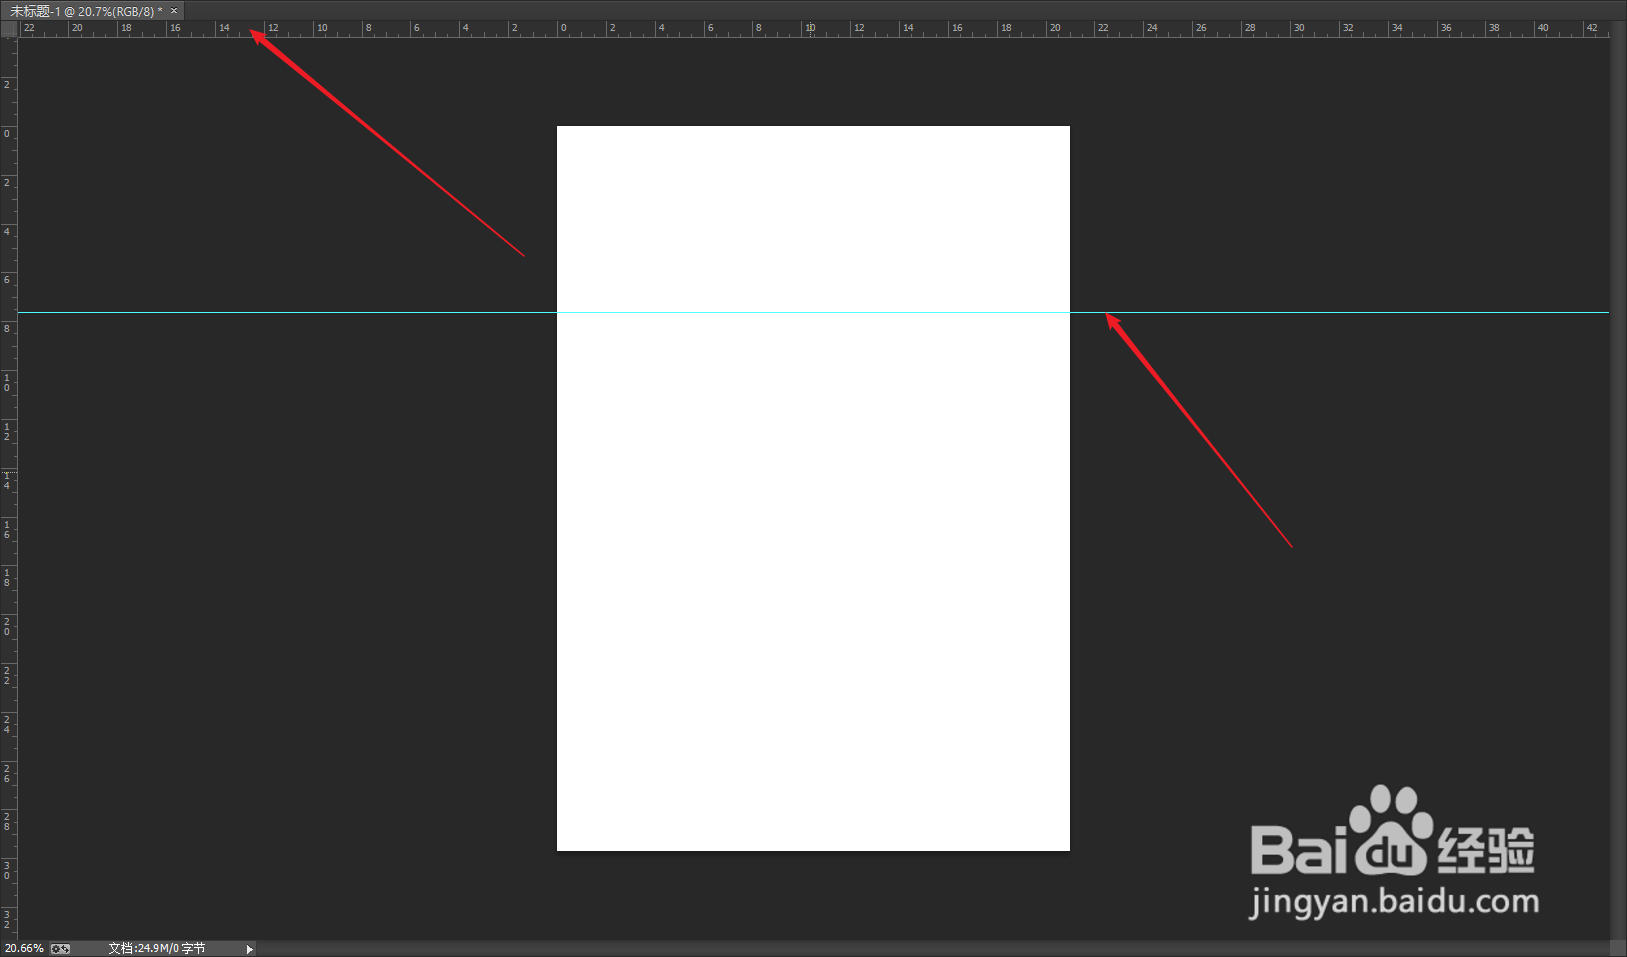Close the 未标题-1 document tab

[x=174, y=11]
